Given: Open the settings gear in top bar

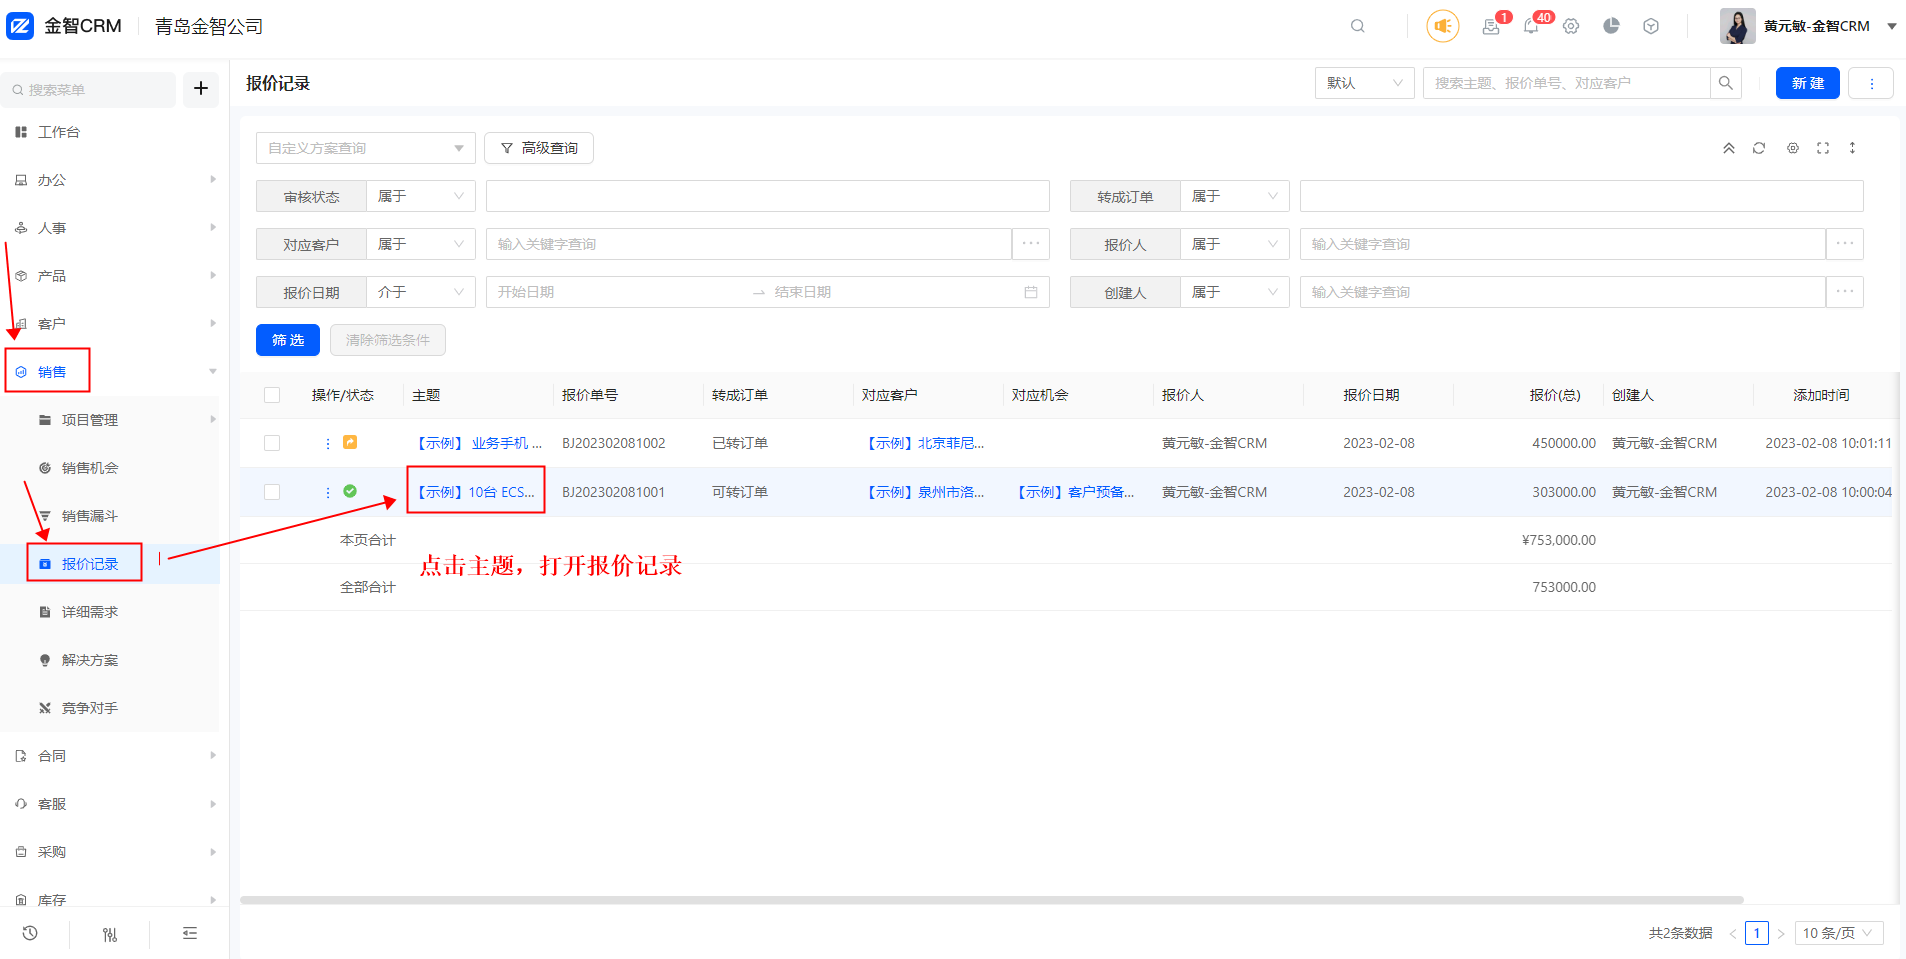Looking at the screenshot, I should [x=1571, y=26].
